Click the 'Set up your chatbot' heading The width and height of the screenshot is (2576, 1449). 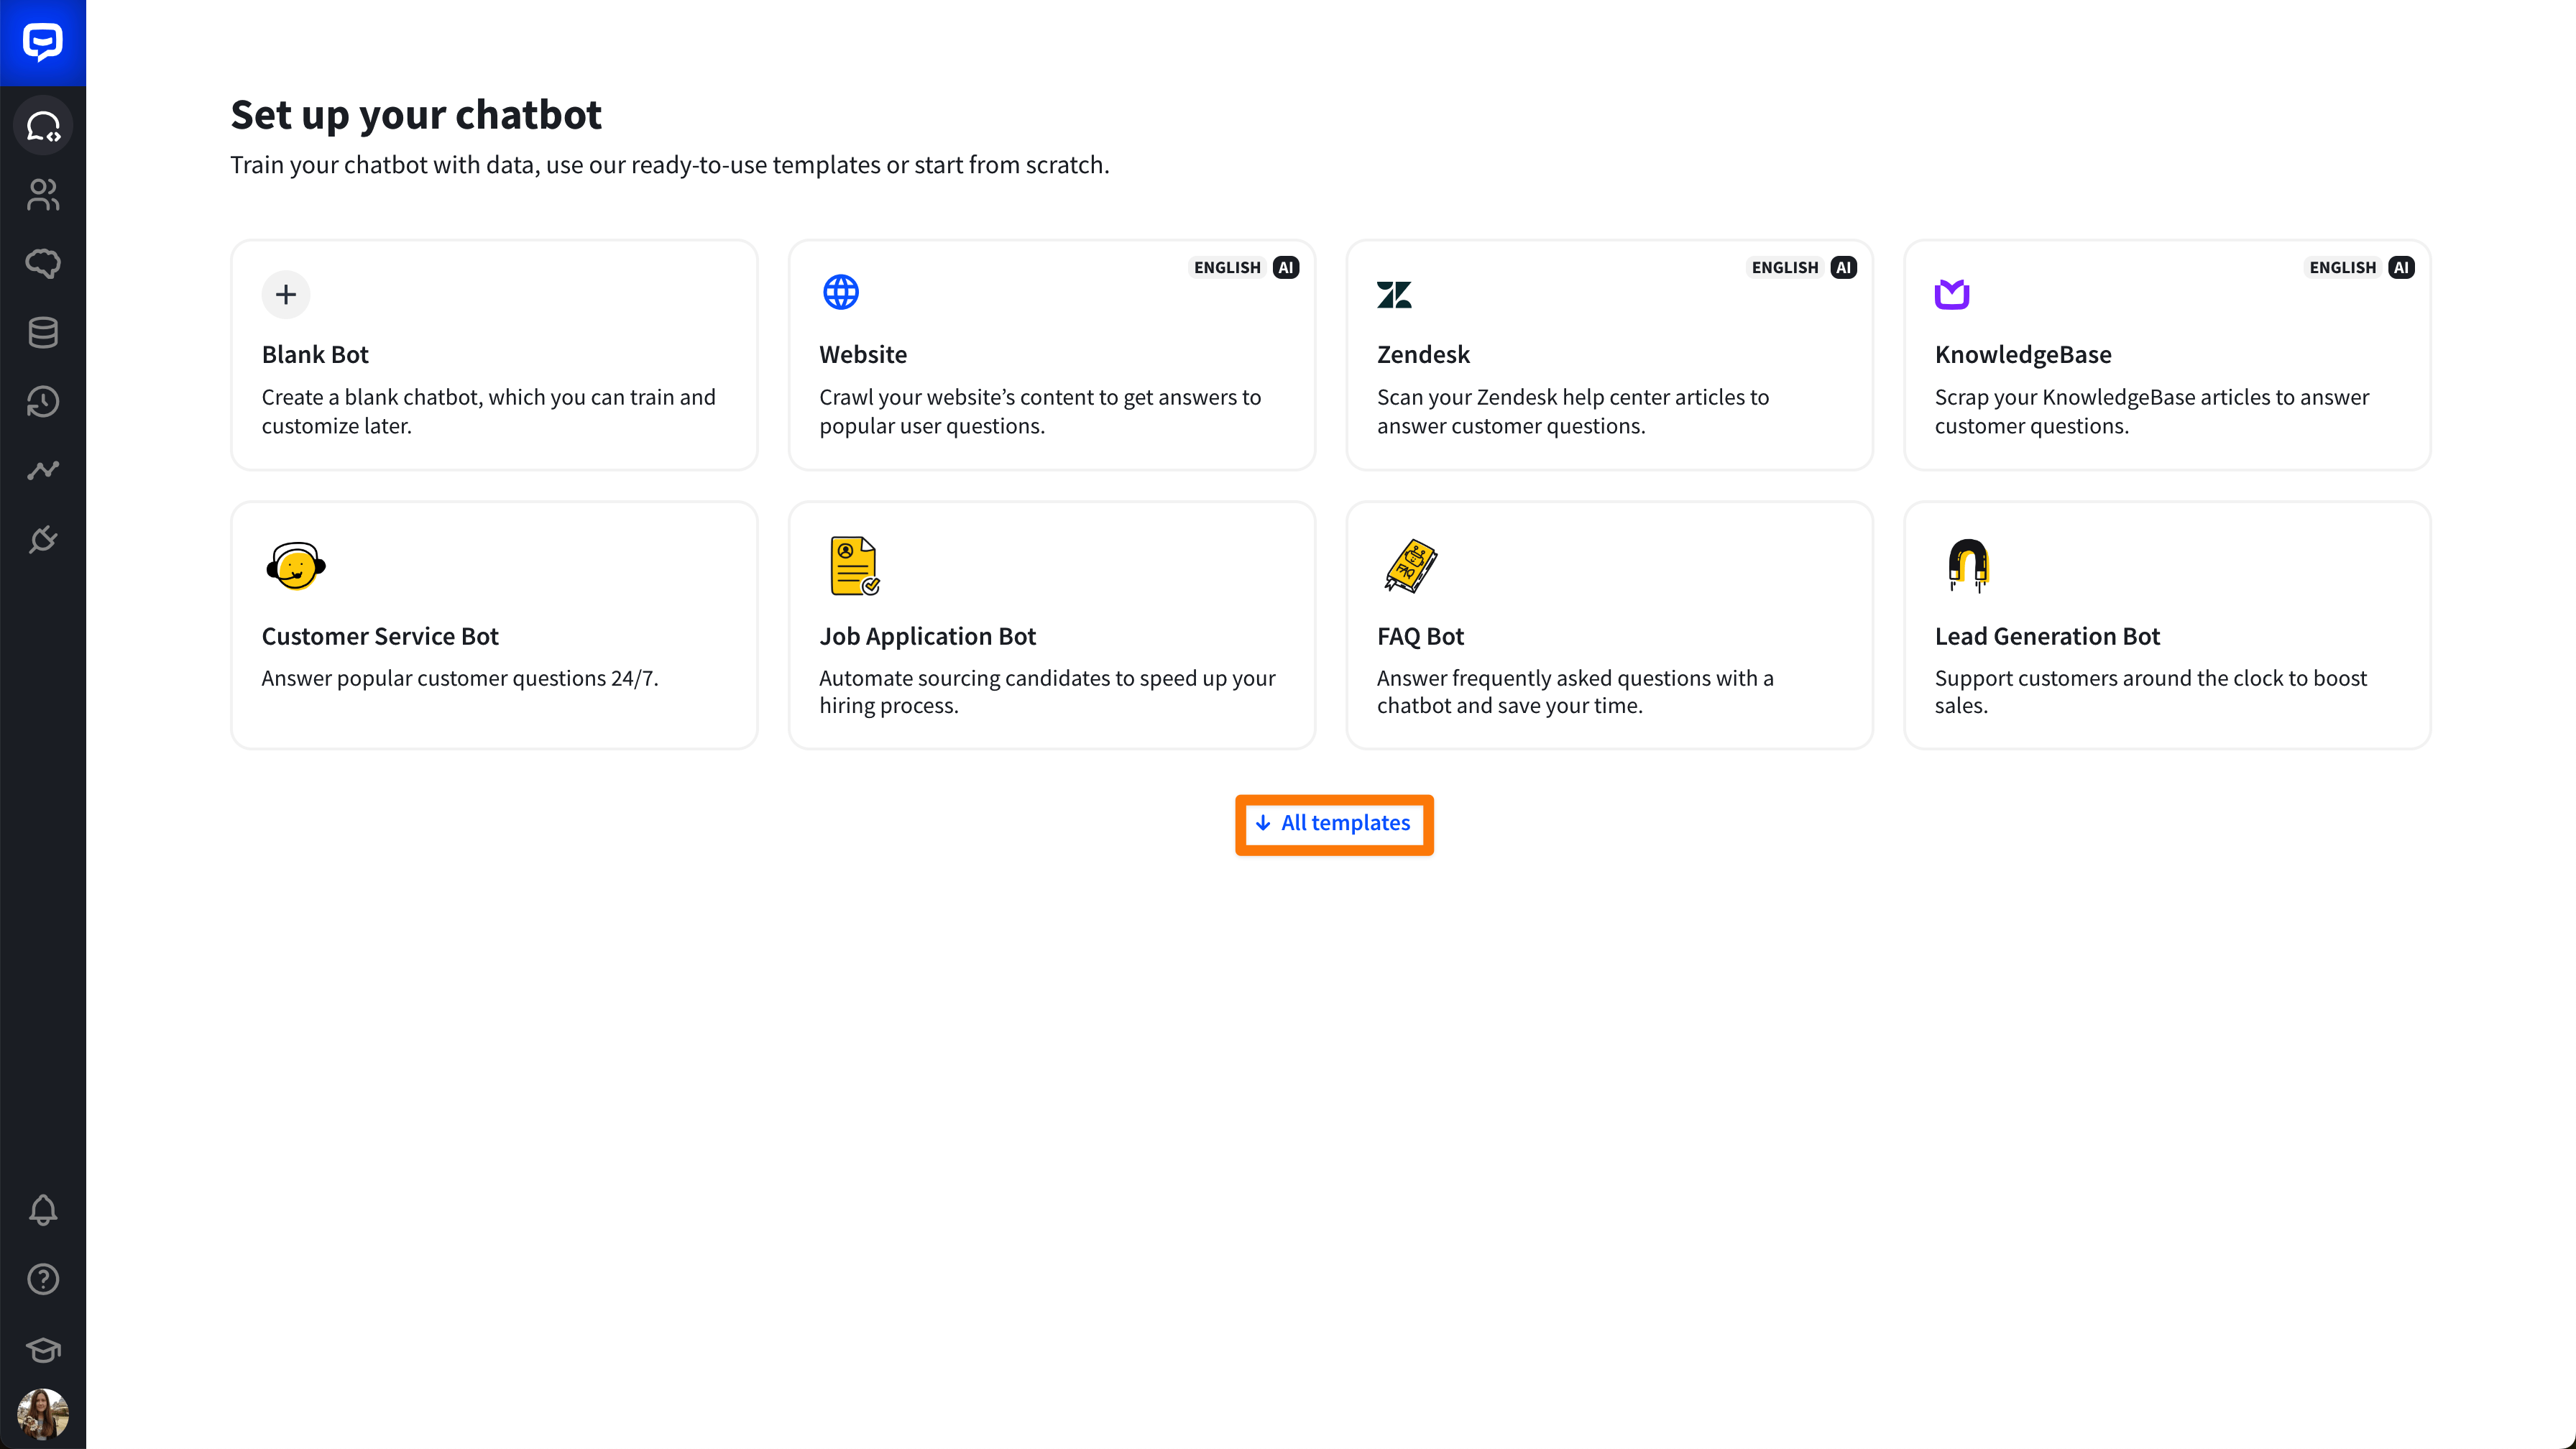416,114
